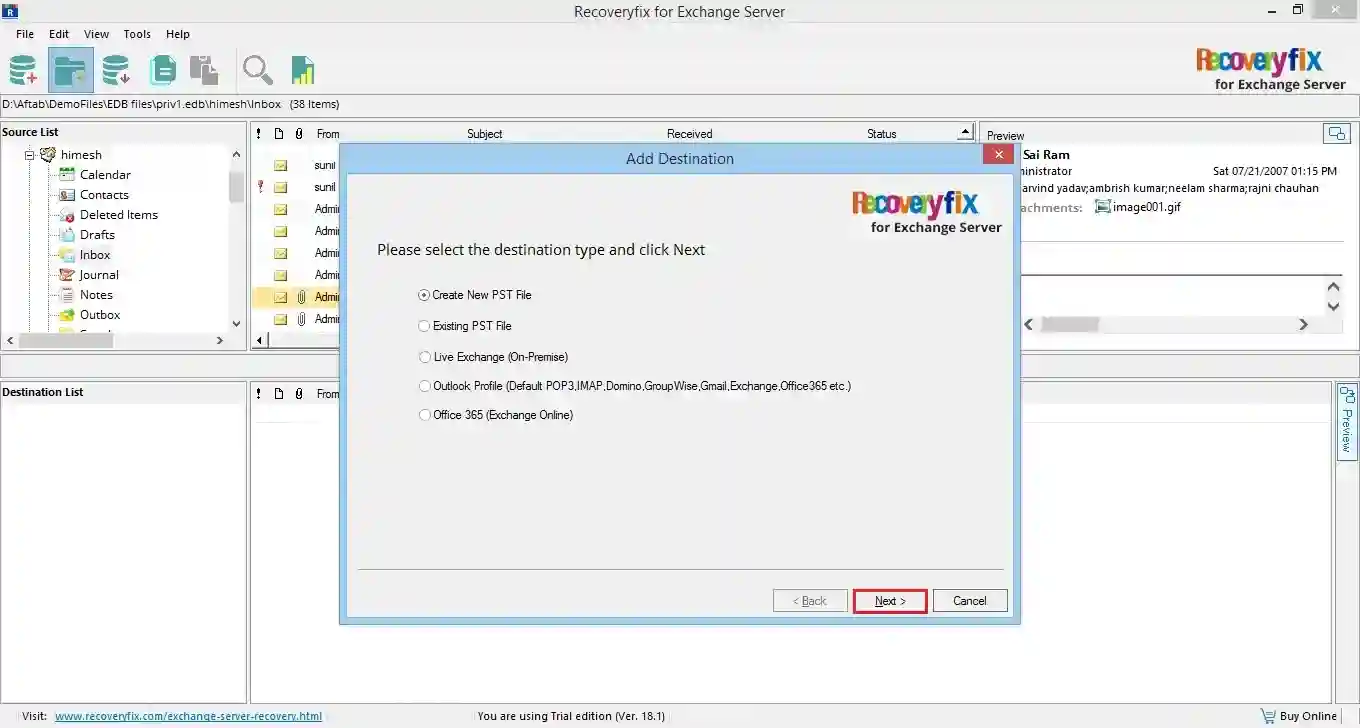The height and width of the screenshot is (728, 1360).
Task: Click the attachment paperclip column header in source grid
Action: point(299,134)
